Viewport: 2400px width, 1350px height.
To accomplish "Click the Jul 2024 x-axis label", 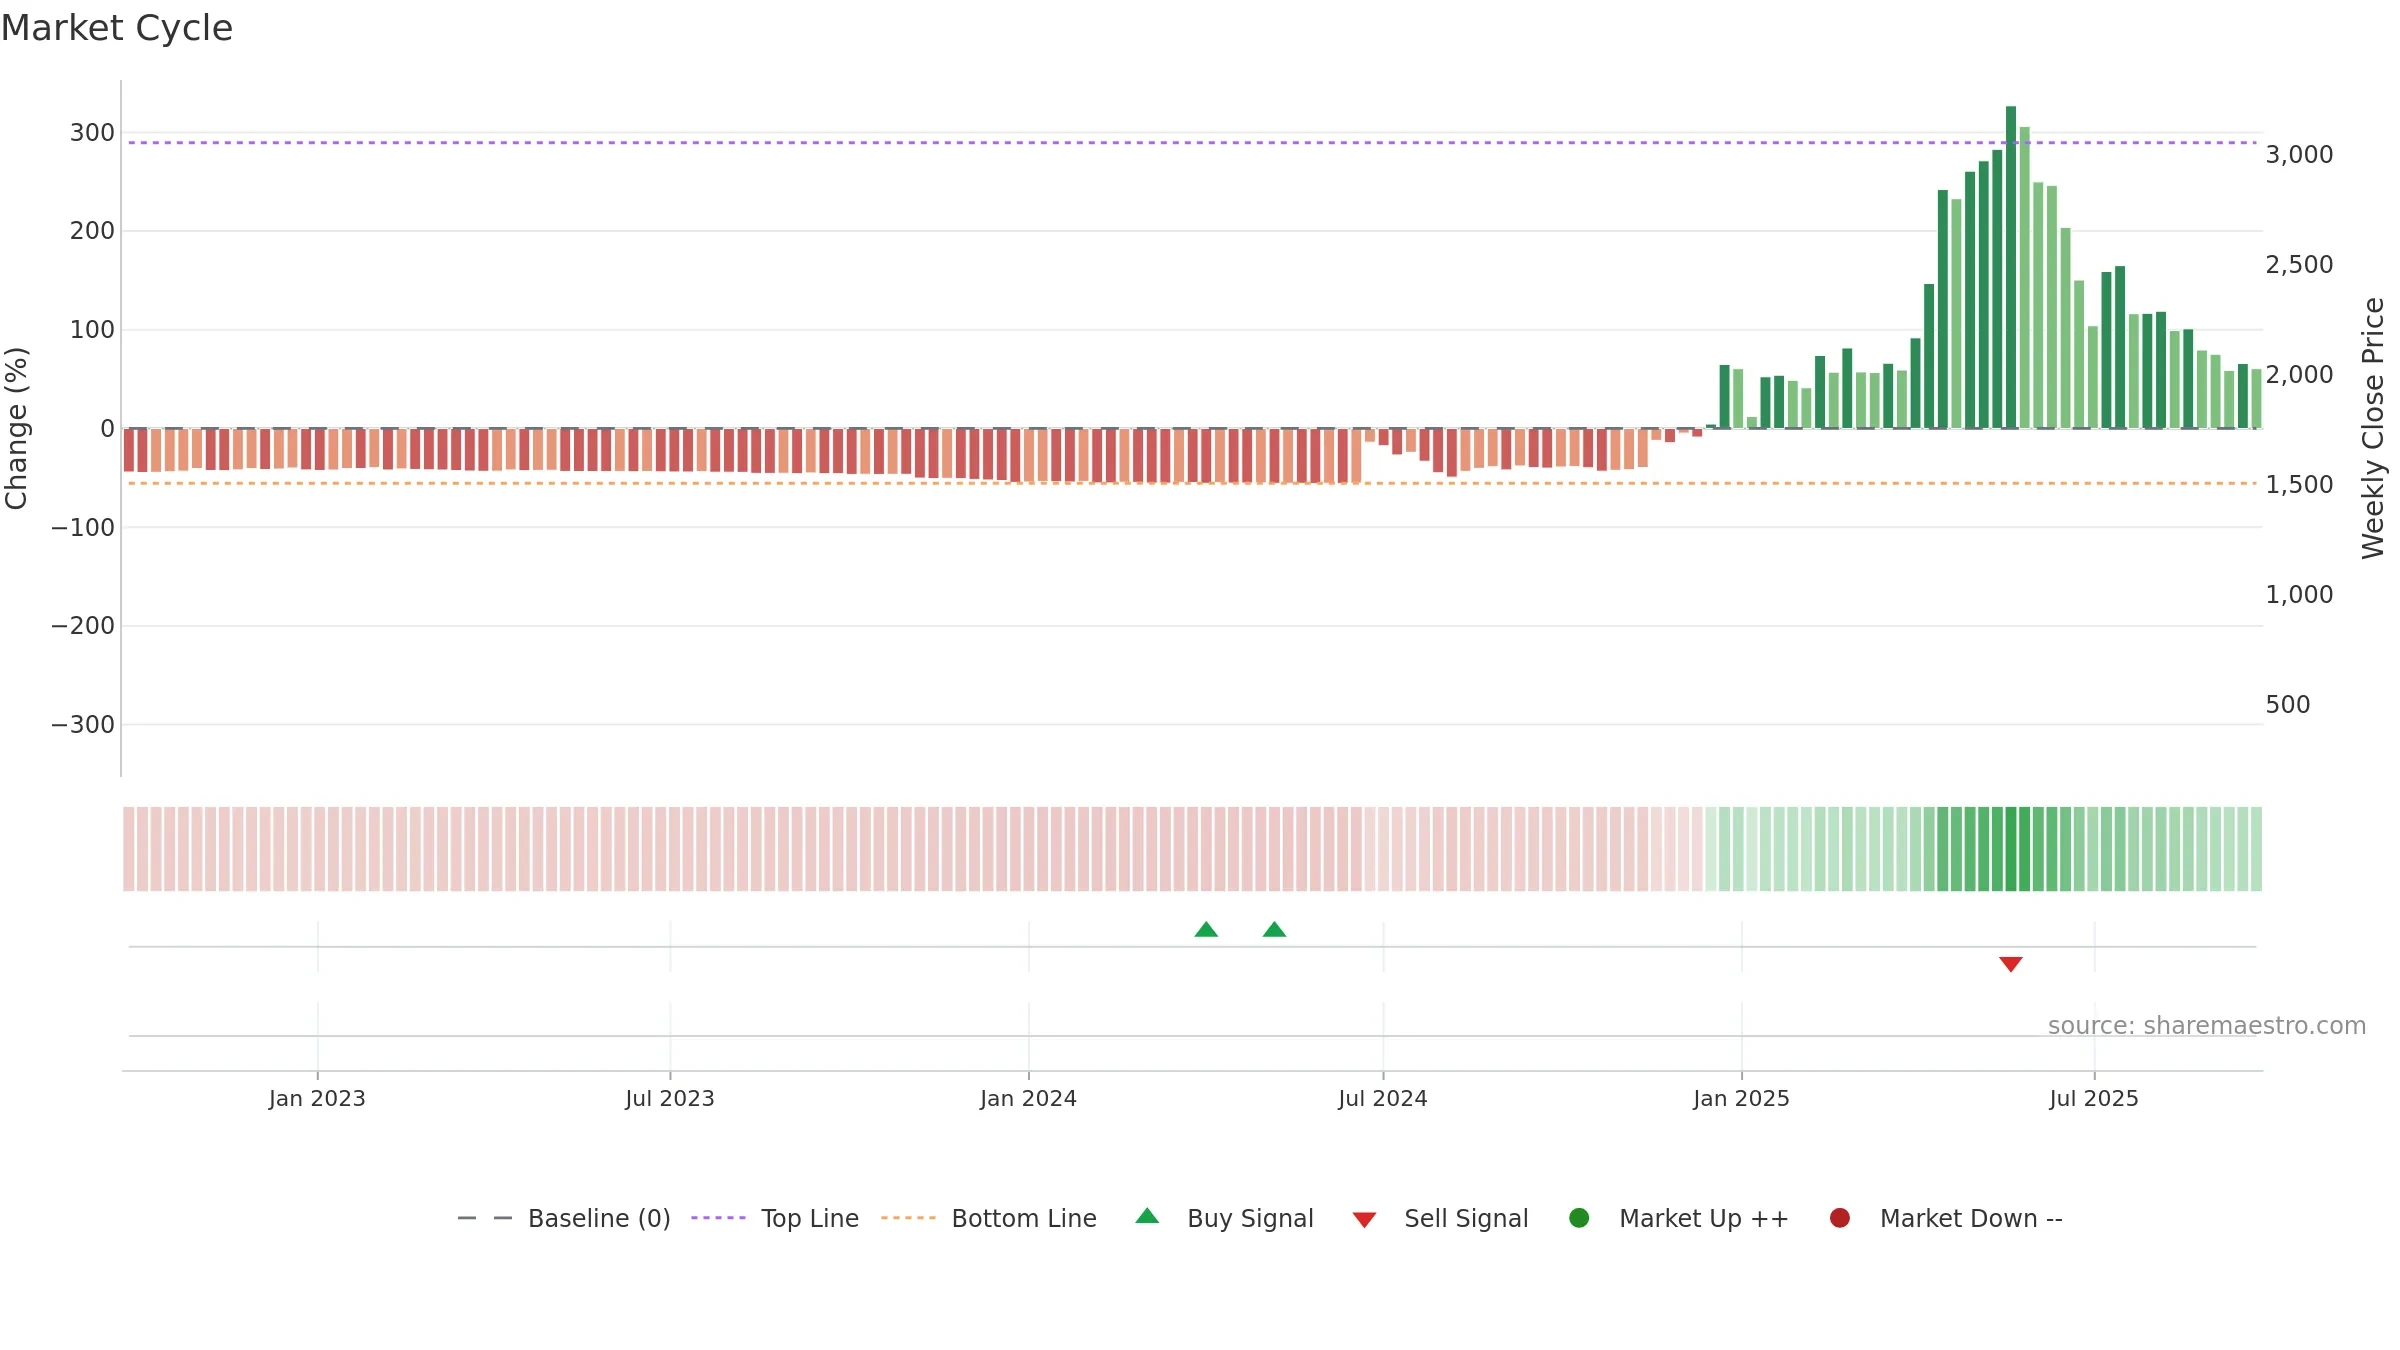I will pyautogui.click(x=1383, y=1099).
